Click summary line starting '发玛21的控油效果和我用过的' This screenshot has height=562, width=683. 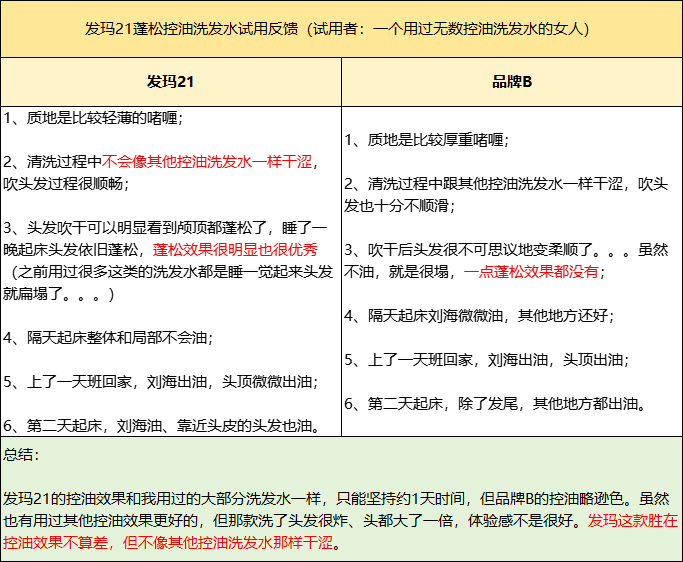(336, 499)
